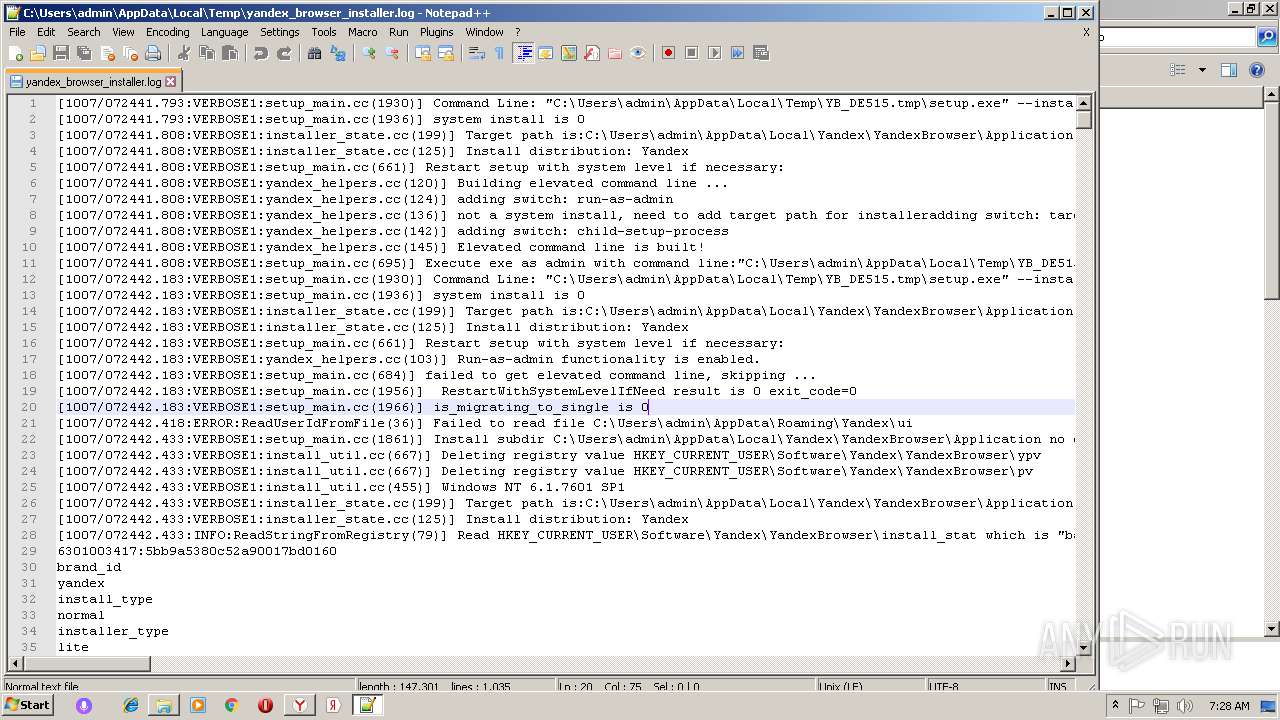Open the Replace dialog icon
1280x720 pixels.
click(337, 53)
